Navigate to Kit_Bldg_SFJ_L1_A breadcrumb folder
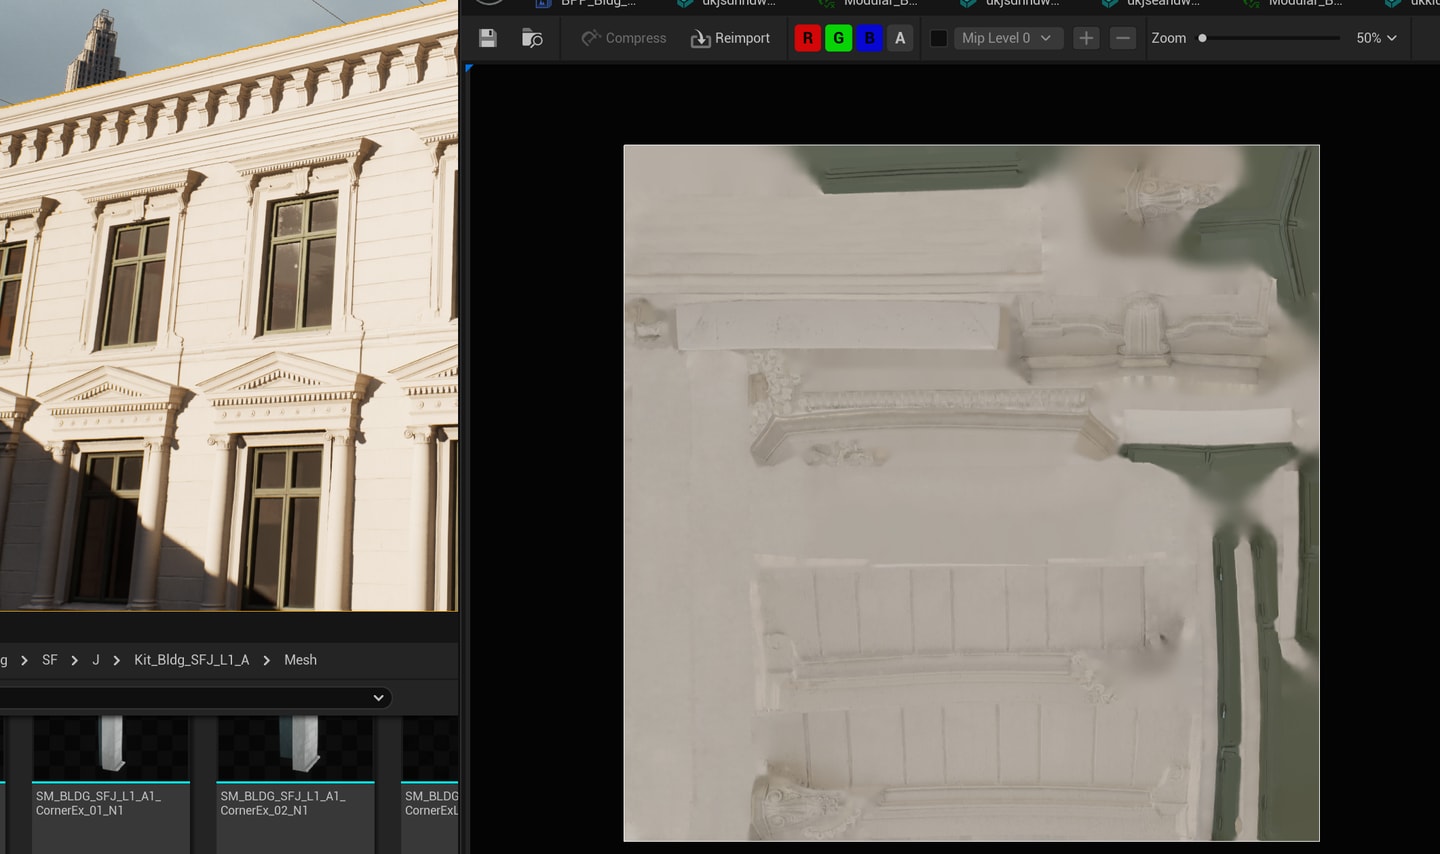Viewport: 1440px width, 854px height. [x=191, y=660]
